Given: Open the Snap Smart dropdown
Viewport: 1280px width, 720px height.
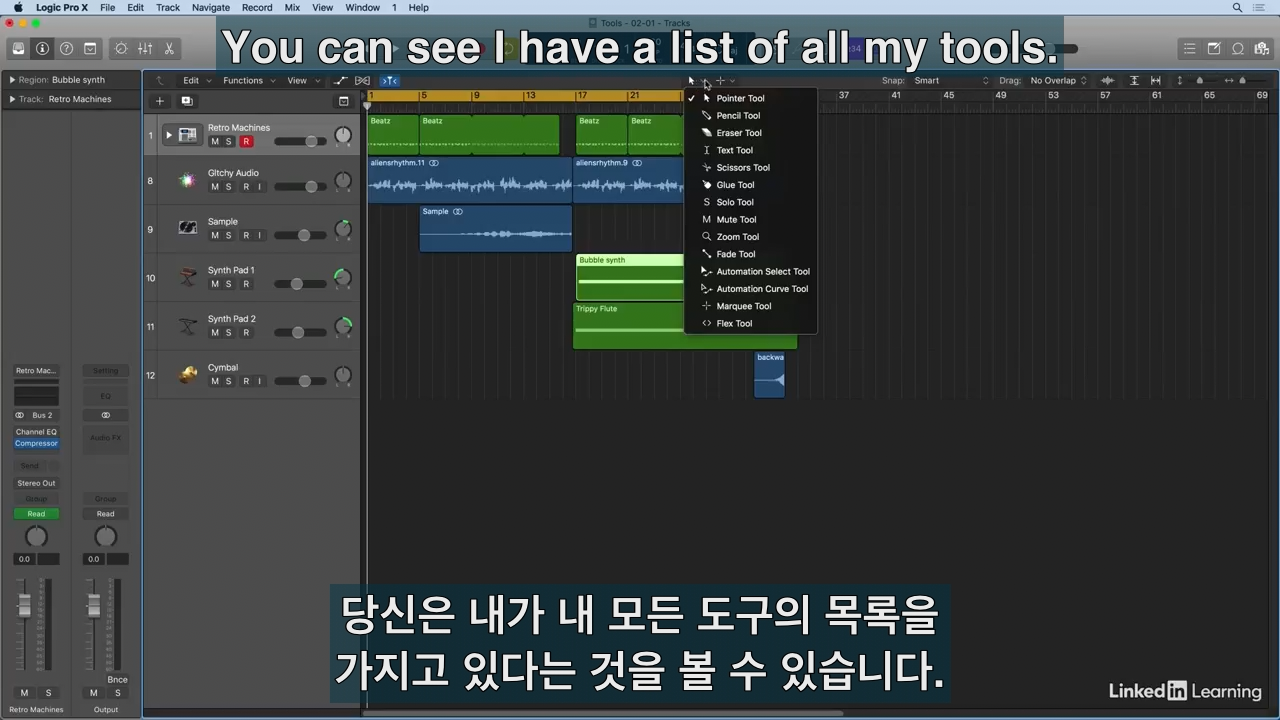Looking at the screenshot, I should (x=950, y=80).
